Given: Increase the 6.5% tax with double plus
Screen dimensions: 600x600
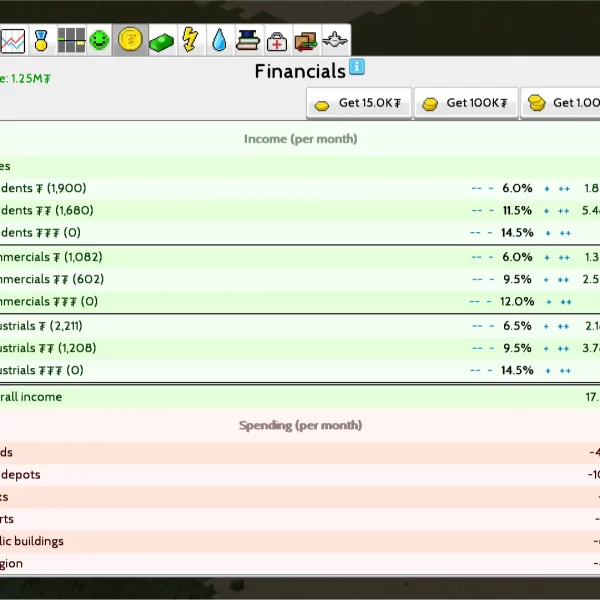Looking at the screenshot, I should click(x=564, y=326).
